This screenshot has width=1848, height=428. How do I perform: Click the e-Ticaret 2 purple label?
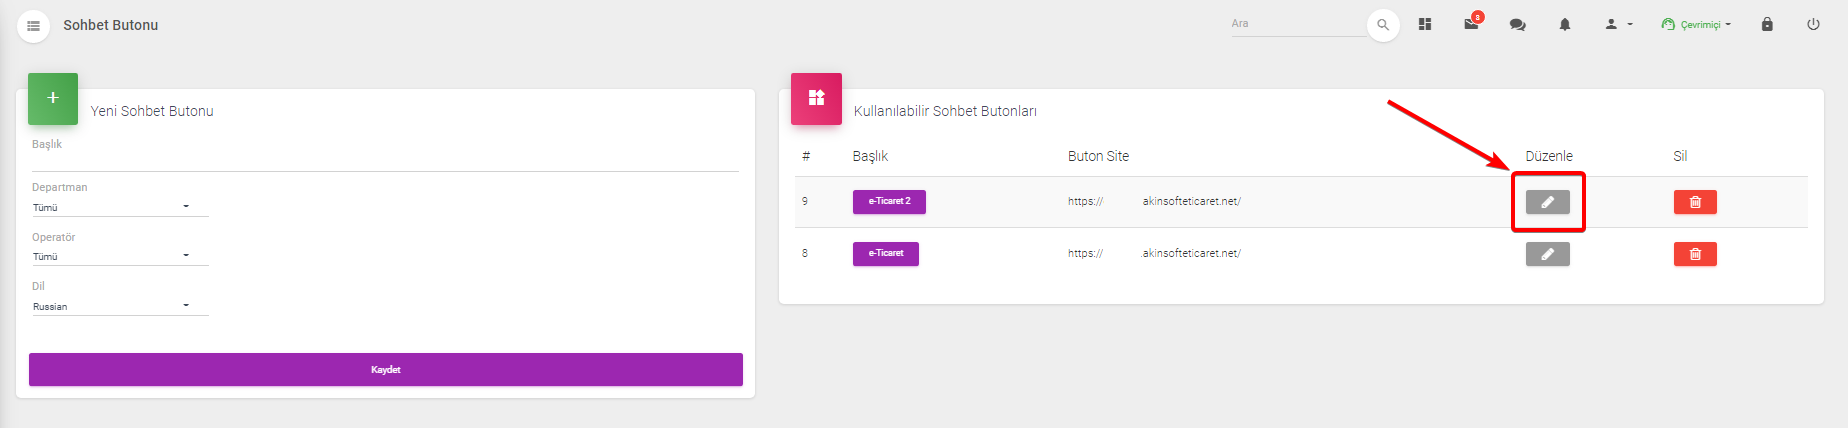pyautogui.click(x=889, y=202)
